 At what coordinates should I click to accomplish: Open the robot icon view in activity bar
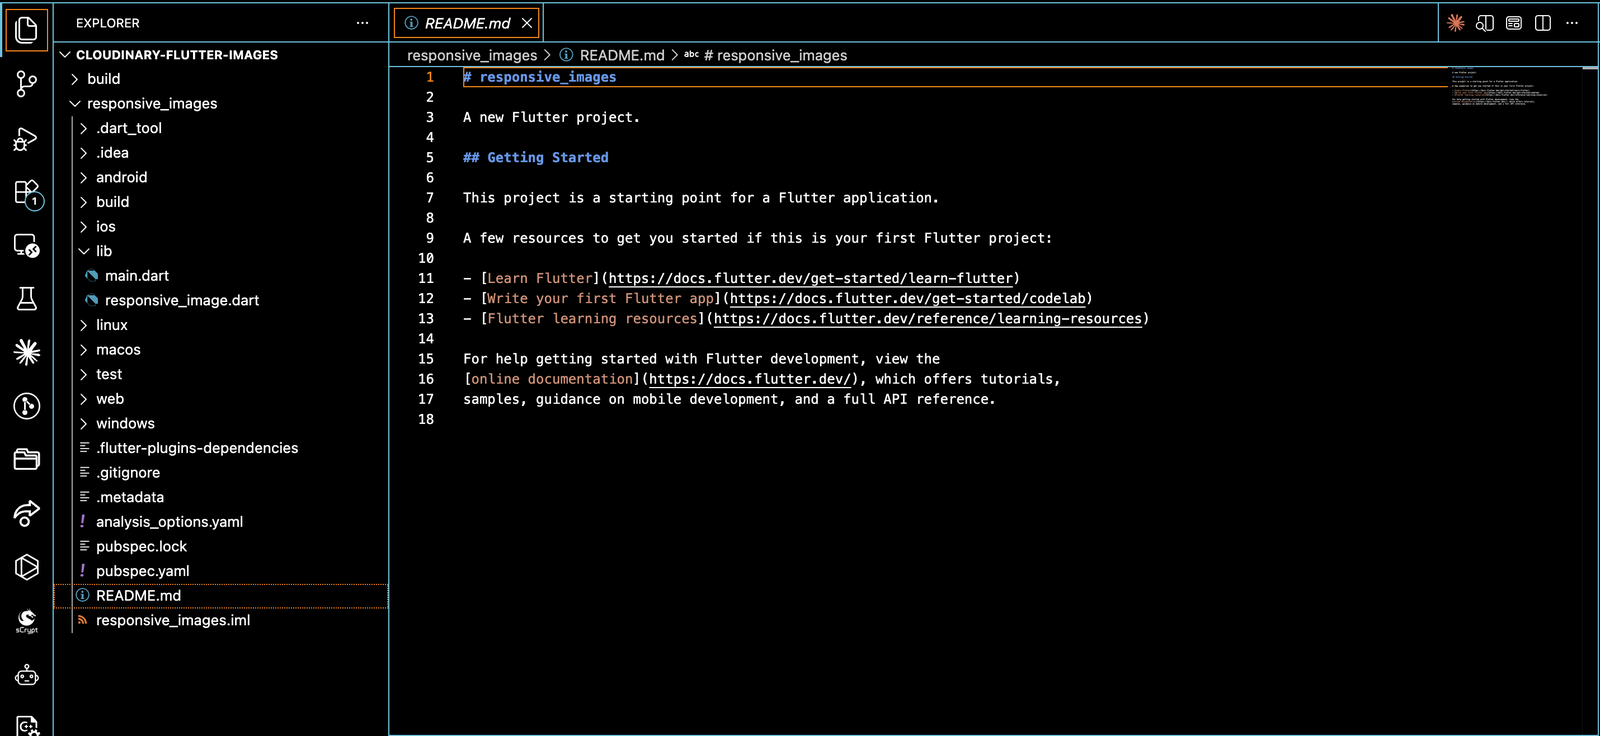27,675
